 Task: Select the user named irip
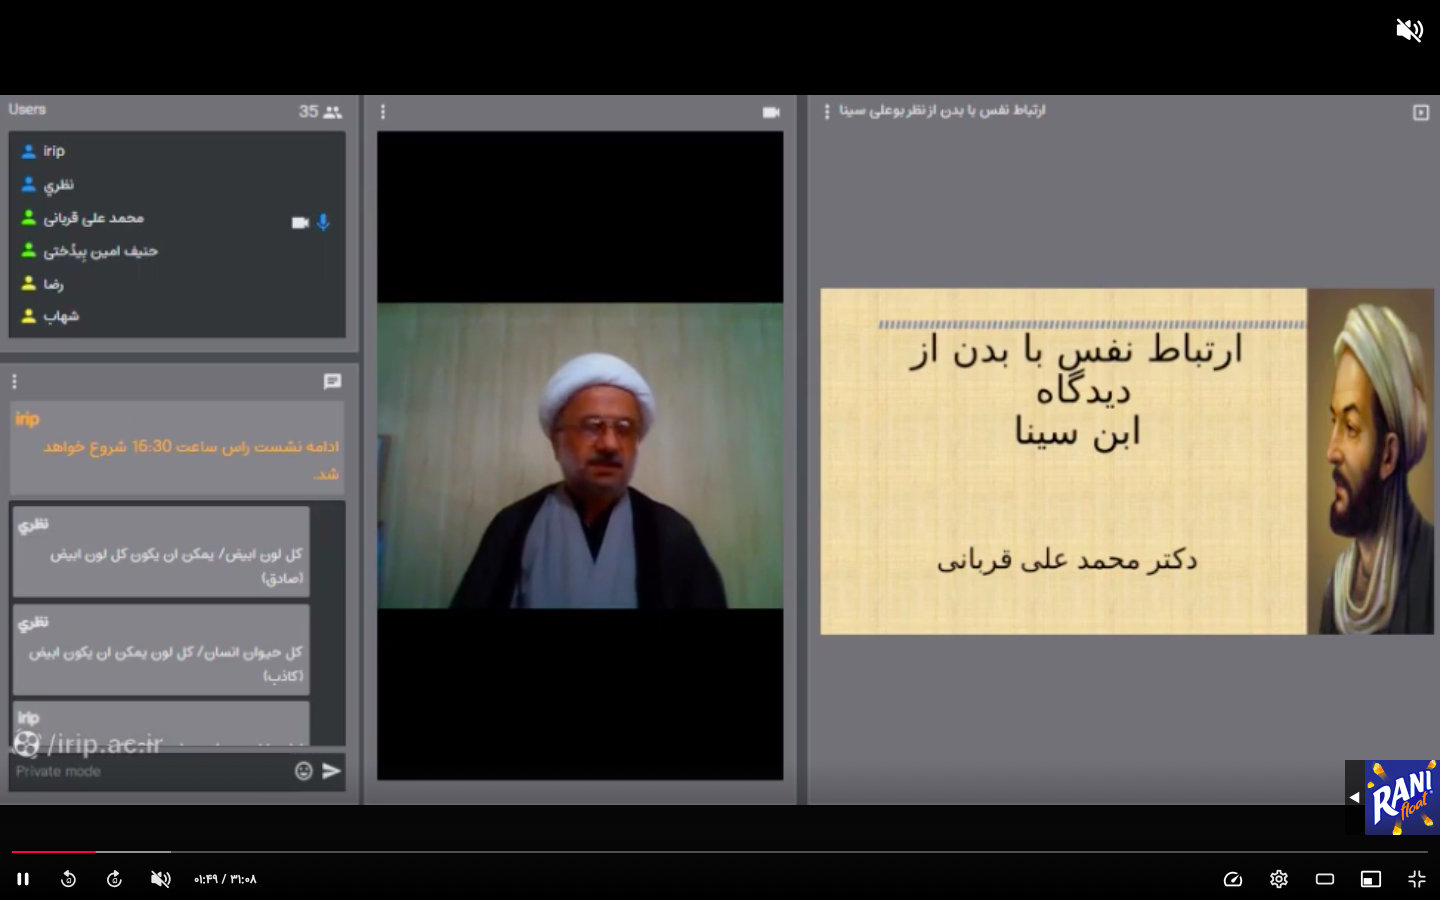pyautogui.click(x=54, y=151)
